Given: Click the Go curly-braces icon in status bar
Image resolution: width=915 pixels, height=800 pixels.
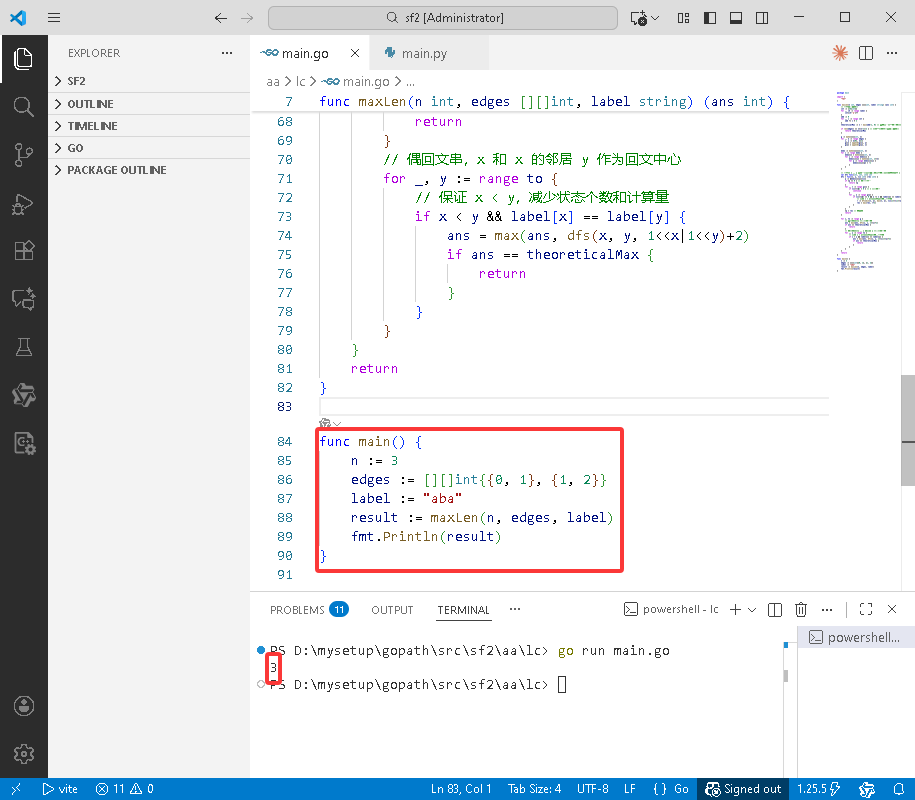Looking at the screenshot, I should (660, 789).
